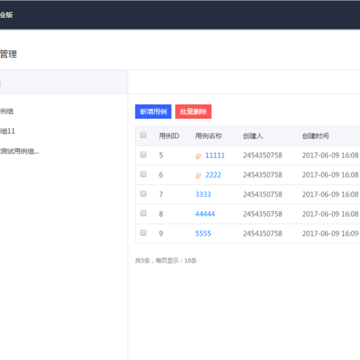Click the creation time in the 2222 row
This screenshot has width=360, height=360.
[330, 175]
